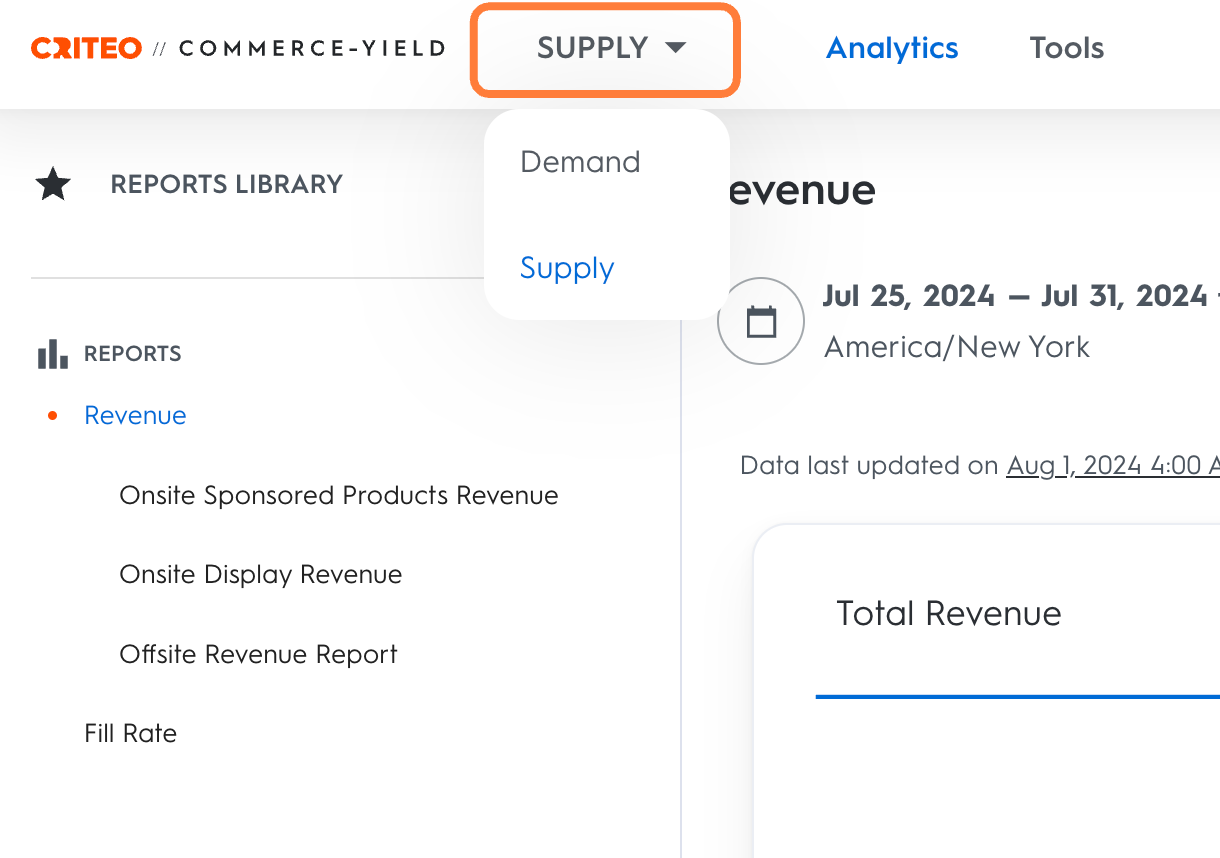Open the Offsite Revenue Report
The image size is (1220, 858).
pyautogui.click(x=258, y=654)
